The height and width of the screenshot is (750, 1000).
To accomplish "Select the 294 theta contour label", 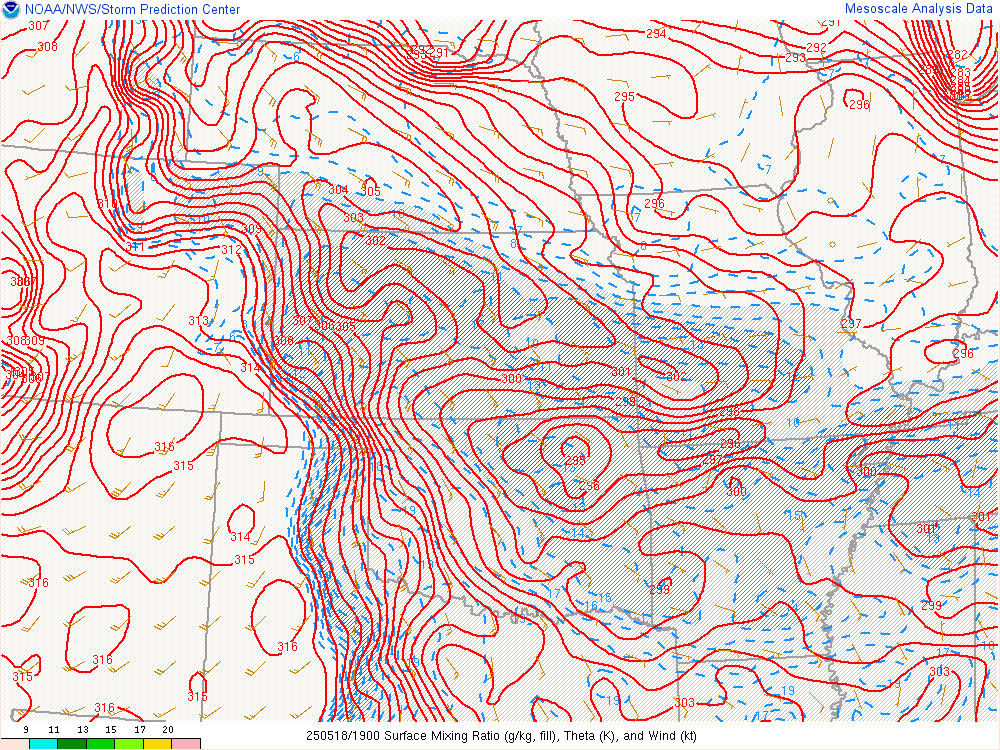I will (656, 34).
